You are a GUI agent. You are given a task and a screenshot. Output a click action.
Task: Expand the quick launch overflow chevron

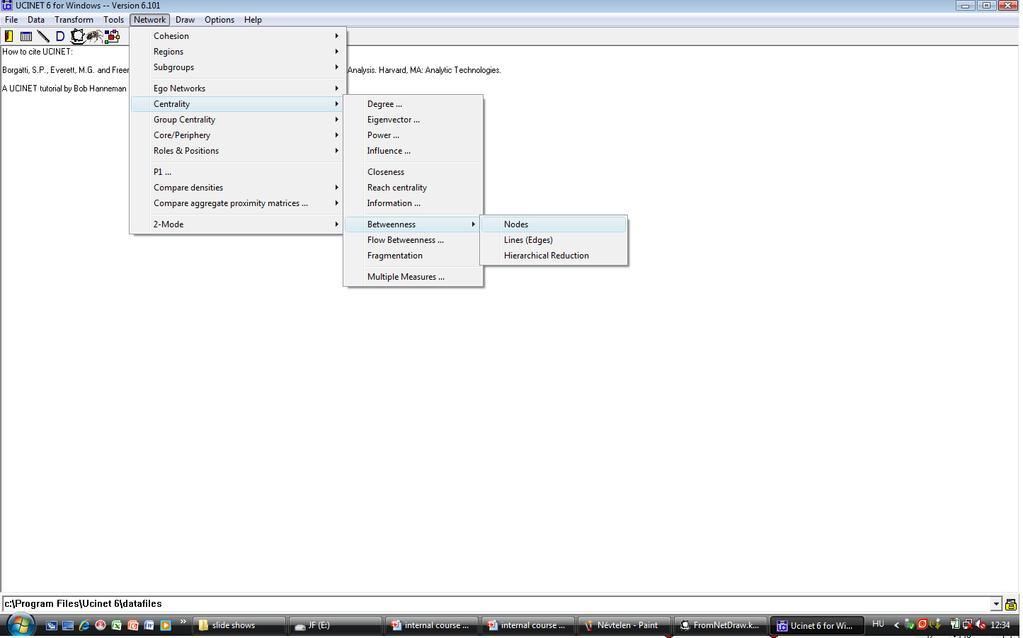tap(183, 622)
